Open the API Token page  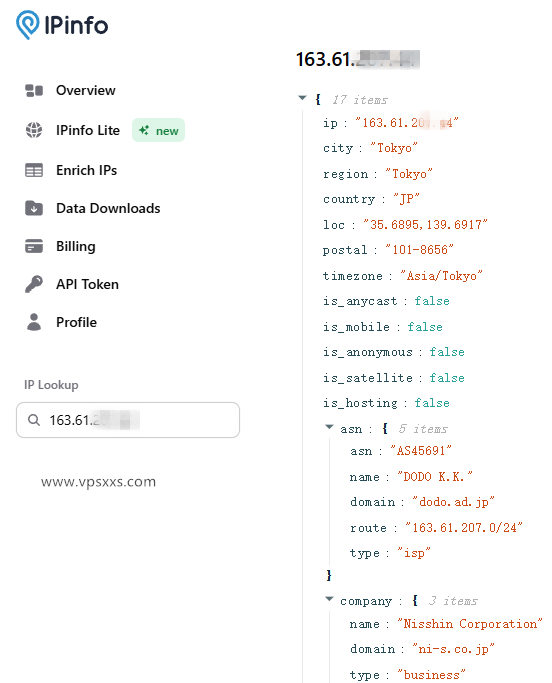coord(88,284)
